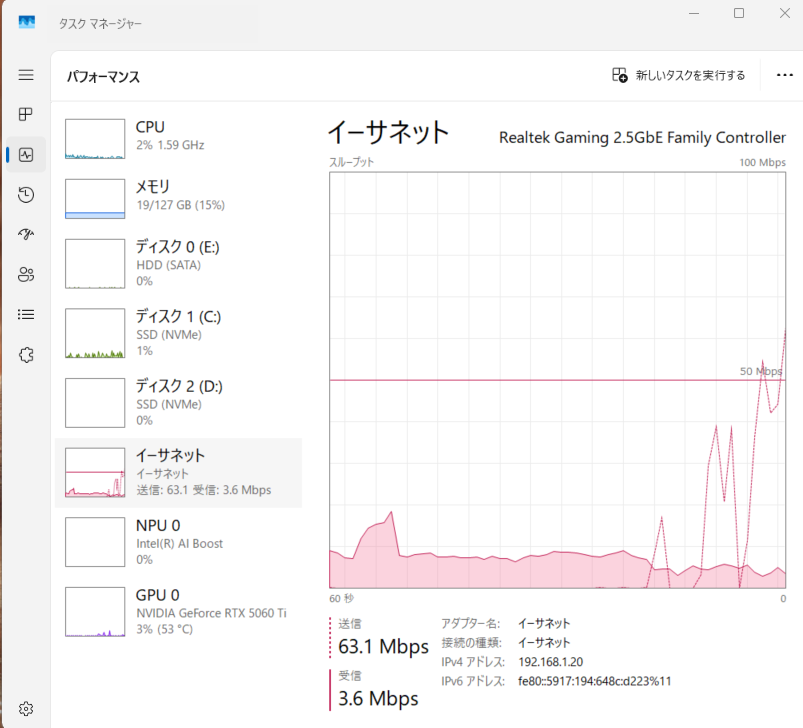Open the Processes page in the sidebar
The width and height of the screenshot is (803, 728).
point(25,114)
